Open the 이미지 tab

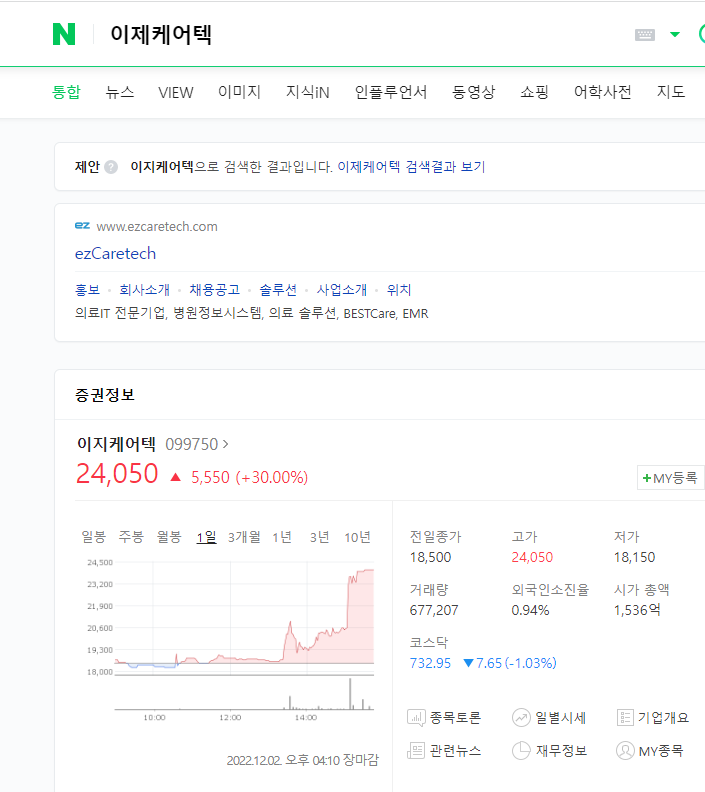tap(239, 92)
